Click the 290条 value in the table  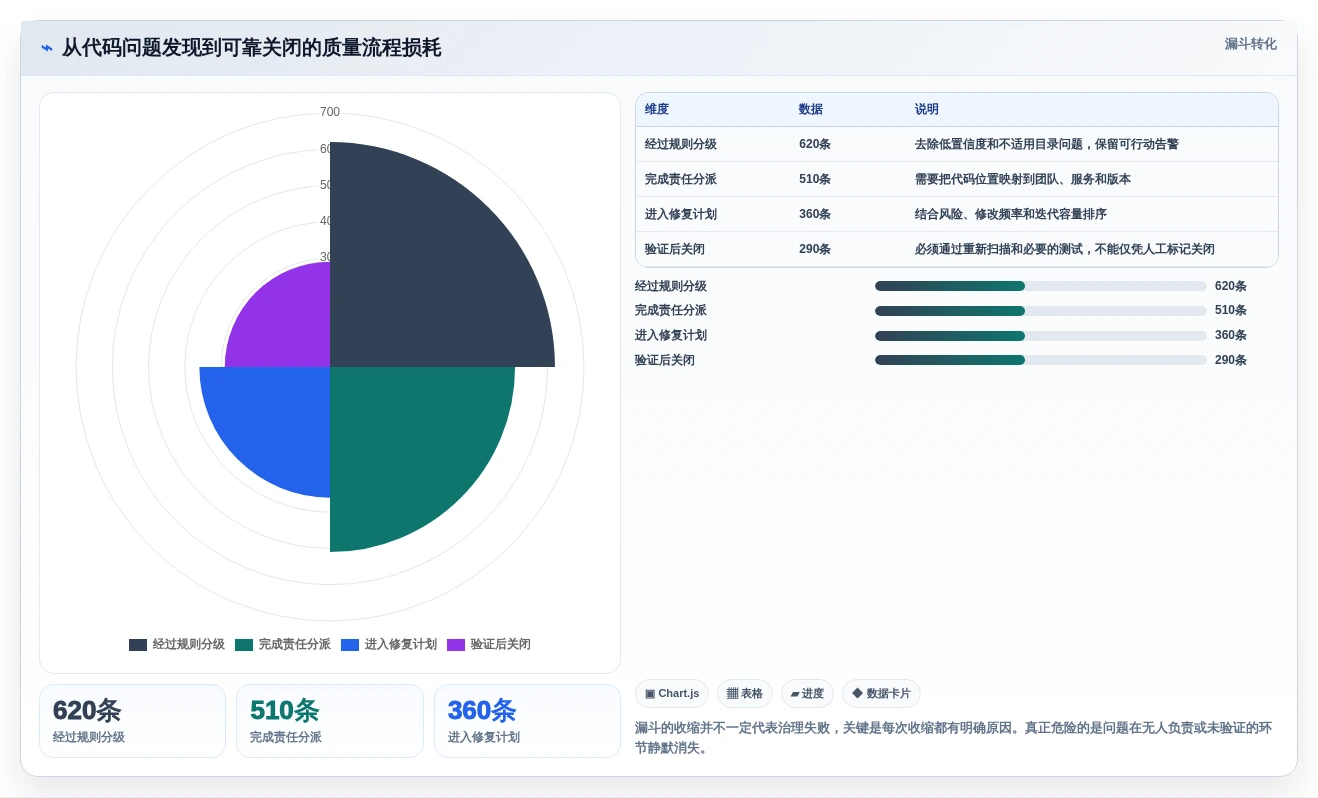pyautogui.click(x=815, y=249)
